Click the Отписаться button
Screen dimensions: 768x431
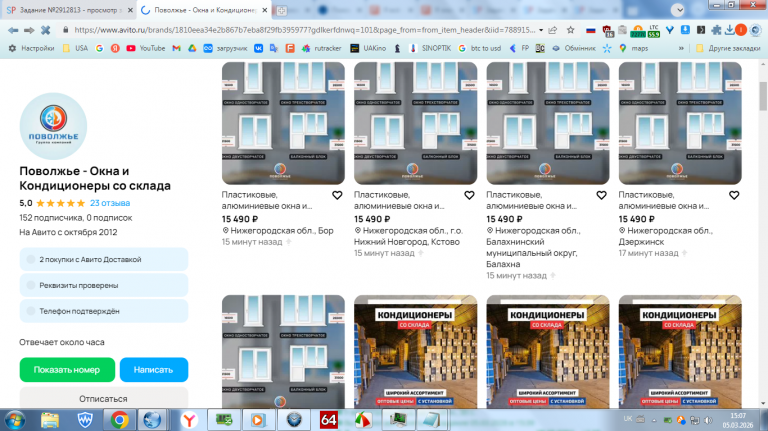coord(103,398)
